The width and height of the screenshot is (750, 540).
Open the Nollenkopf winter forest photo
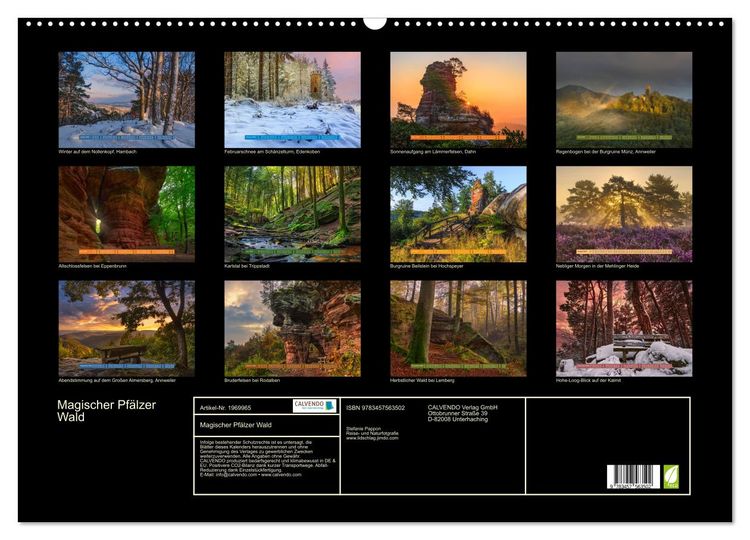click(127, 99)
